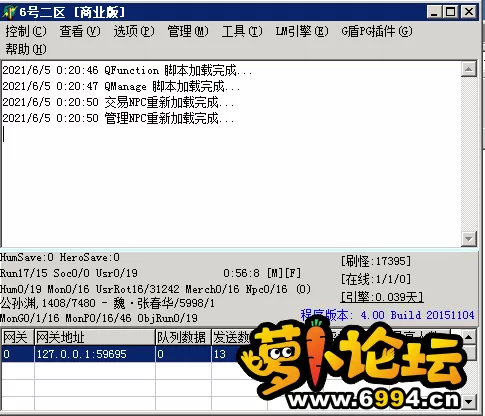Click the QFunction 脚本加载完成 log line
The width and height of the screenshot is (485, 416).
pos(127,70)
